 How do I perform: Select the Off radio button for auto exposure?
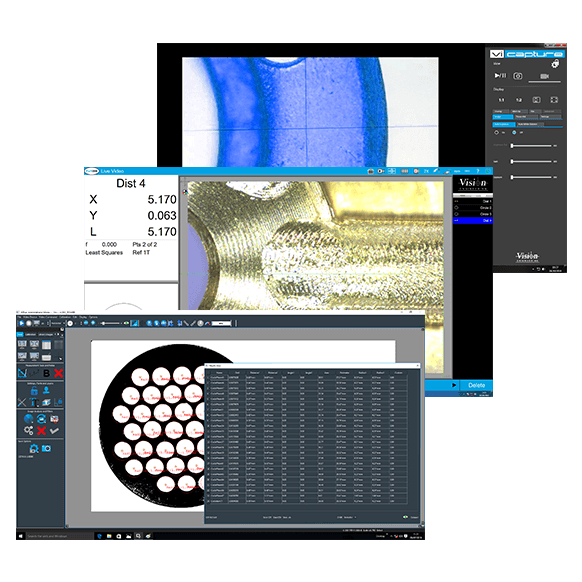click(x=514, y=133)
